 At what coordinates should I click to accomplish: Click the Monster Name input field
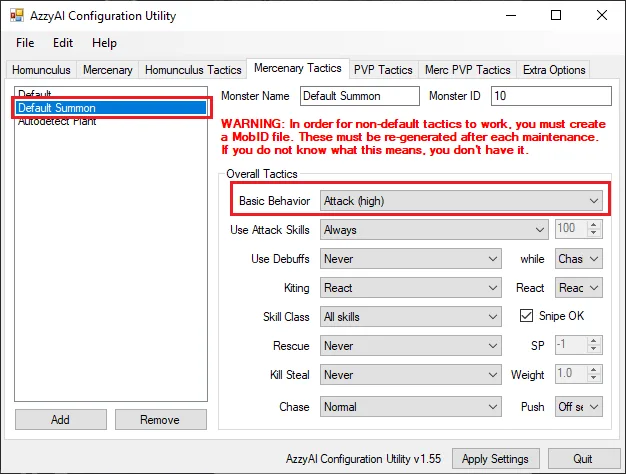tap(360, 96)
